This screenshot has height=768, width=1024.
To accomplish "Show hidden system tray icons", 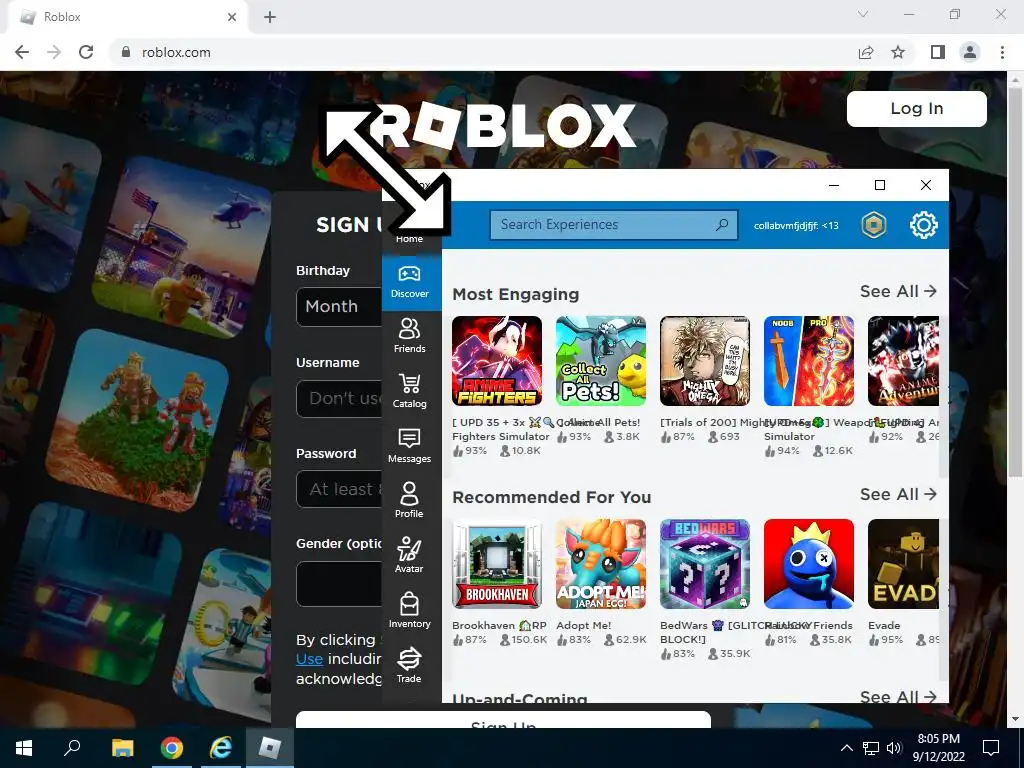I will tap(846, 748).
